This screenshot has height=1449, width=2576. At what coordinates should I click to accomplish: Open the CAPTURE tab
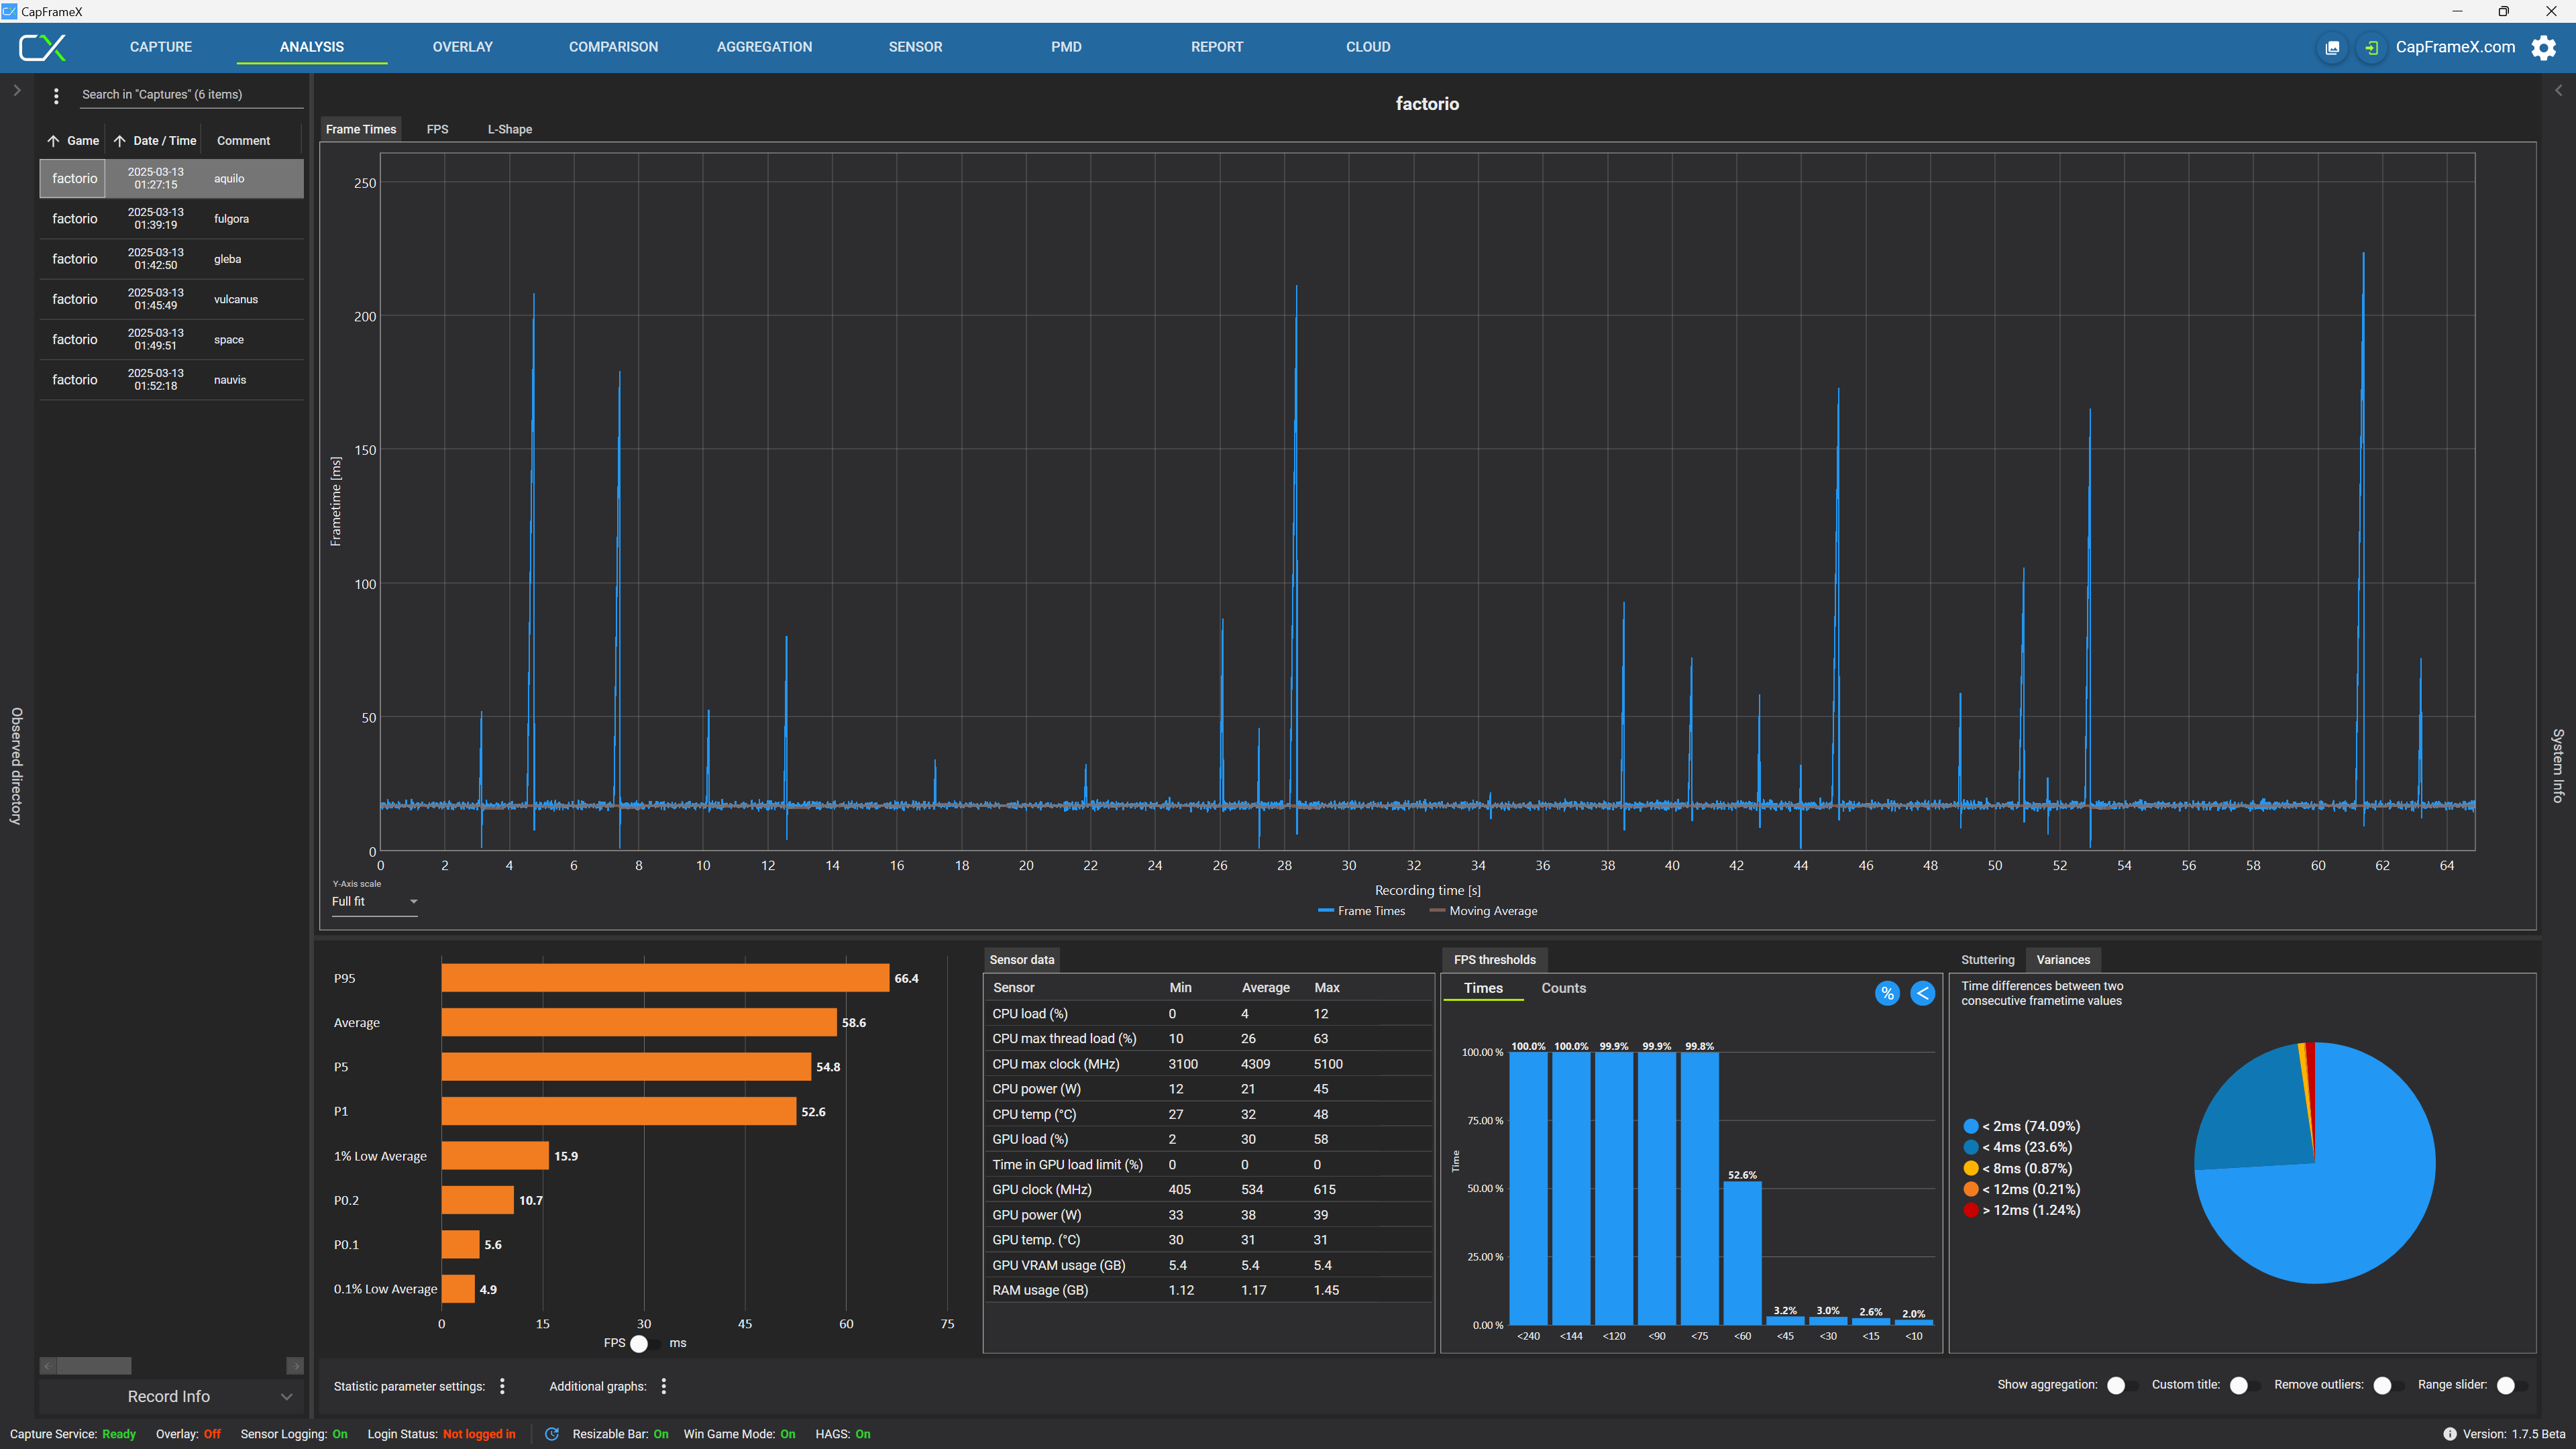point(161,47)
